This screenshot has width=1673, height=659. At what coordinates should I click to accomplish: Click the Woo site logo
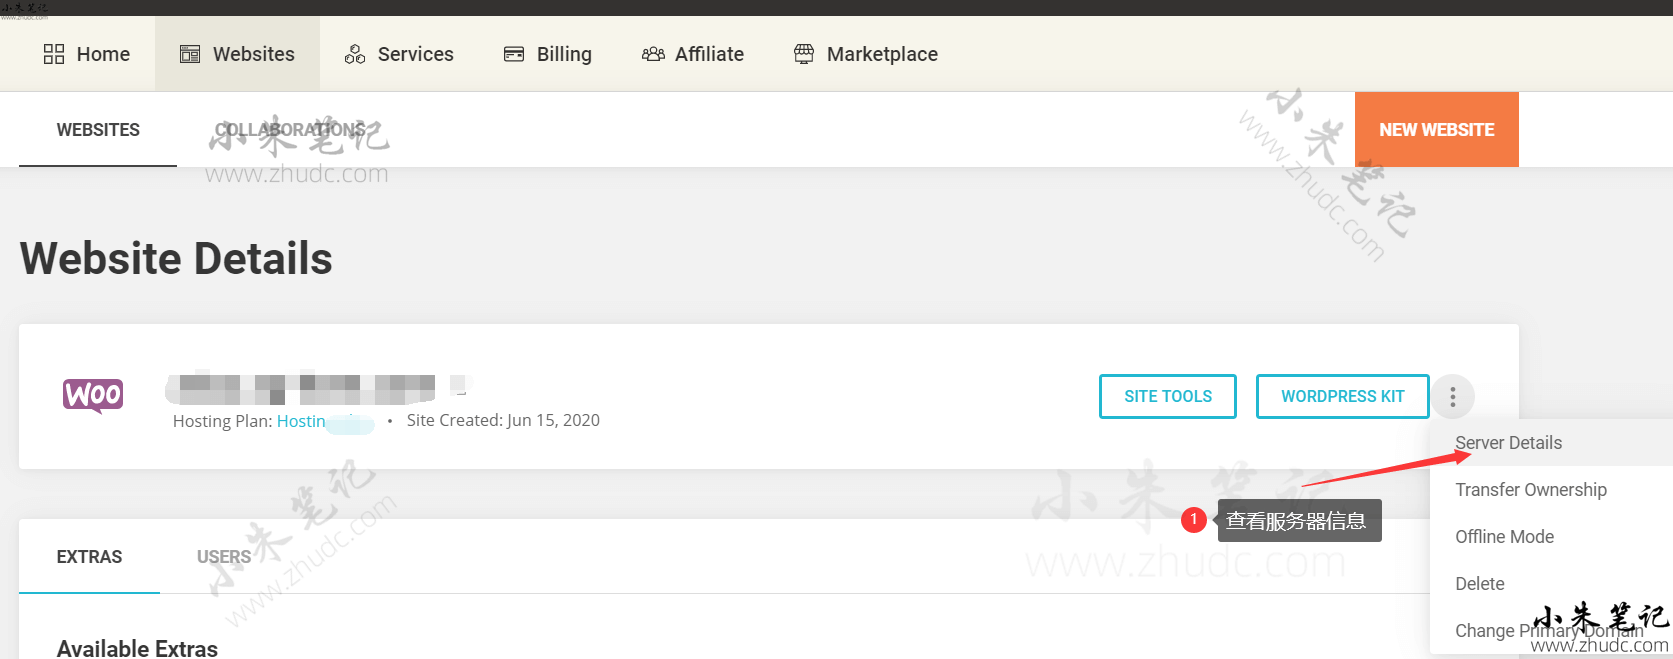pyautogui.click(x=93, y=395)
